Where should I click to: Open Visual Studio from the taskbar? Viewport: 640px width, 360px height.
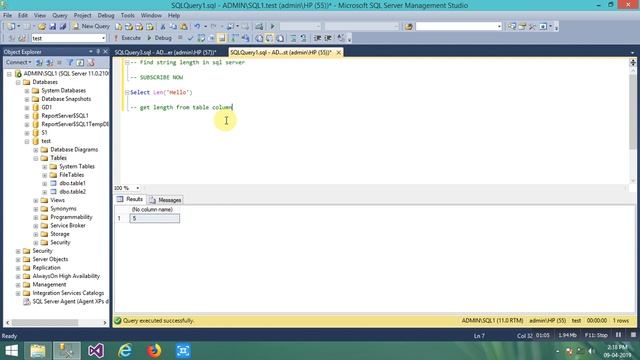pos(96,351)
